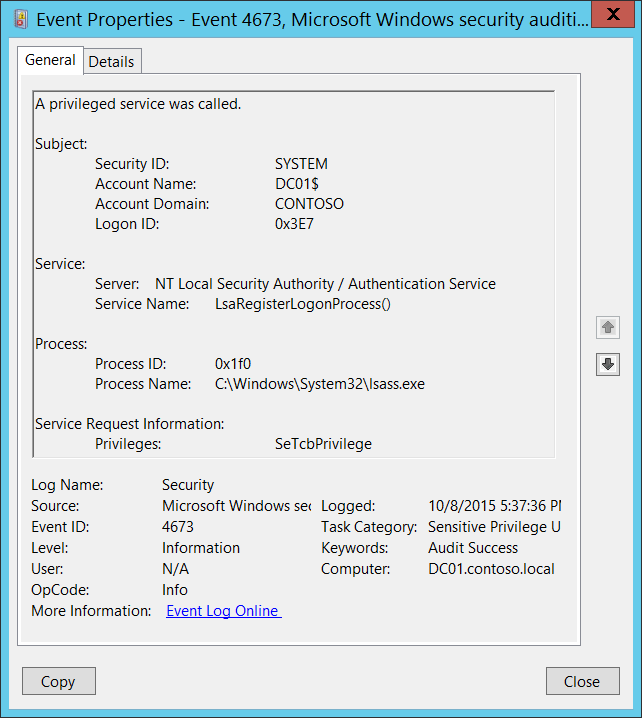Screen dimensions: 642x718
Task: Click the Level value Information
Action: (x=201, y=548)
